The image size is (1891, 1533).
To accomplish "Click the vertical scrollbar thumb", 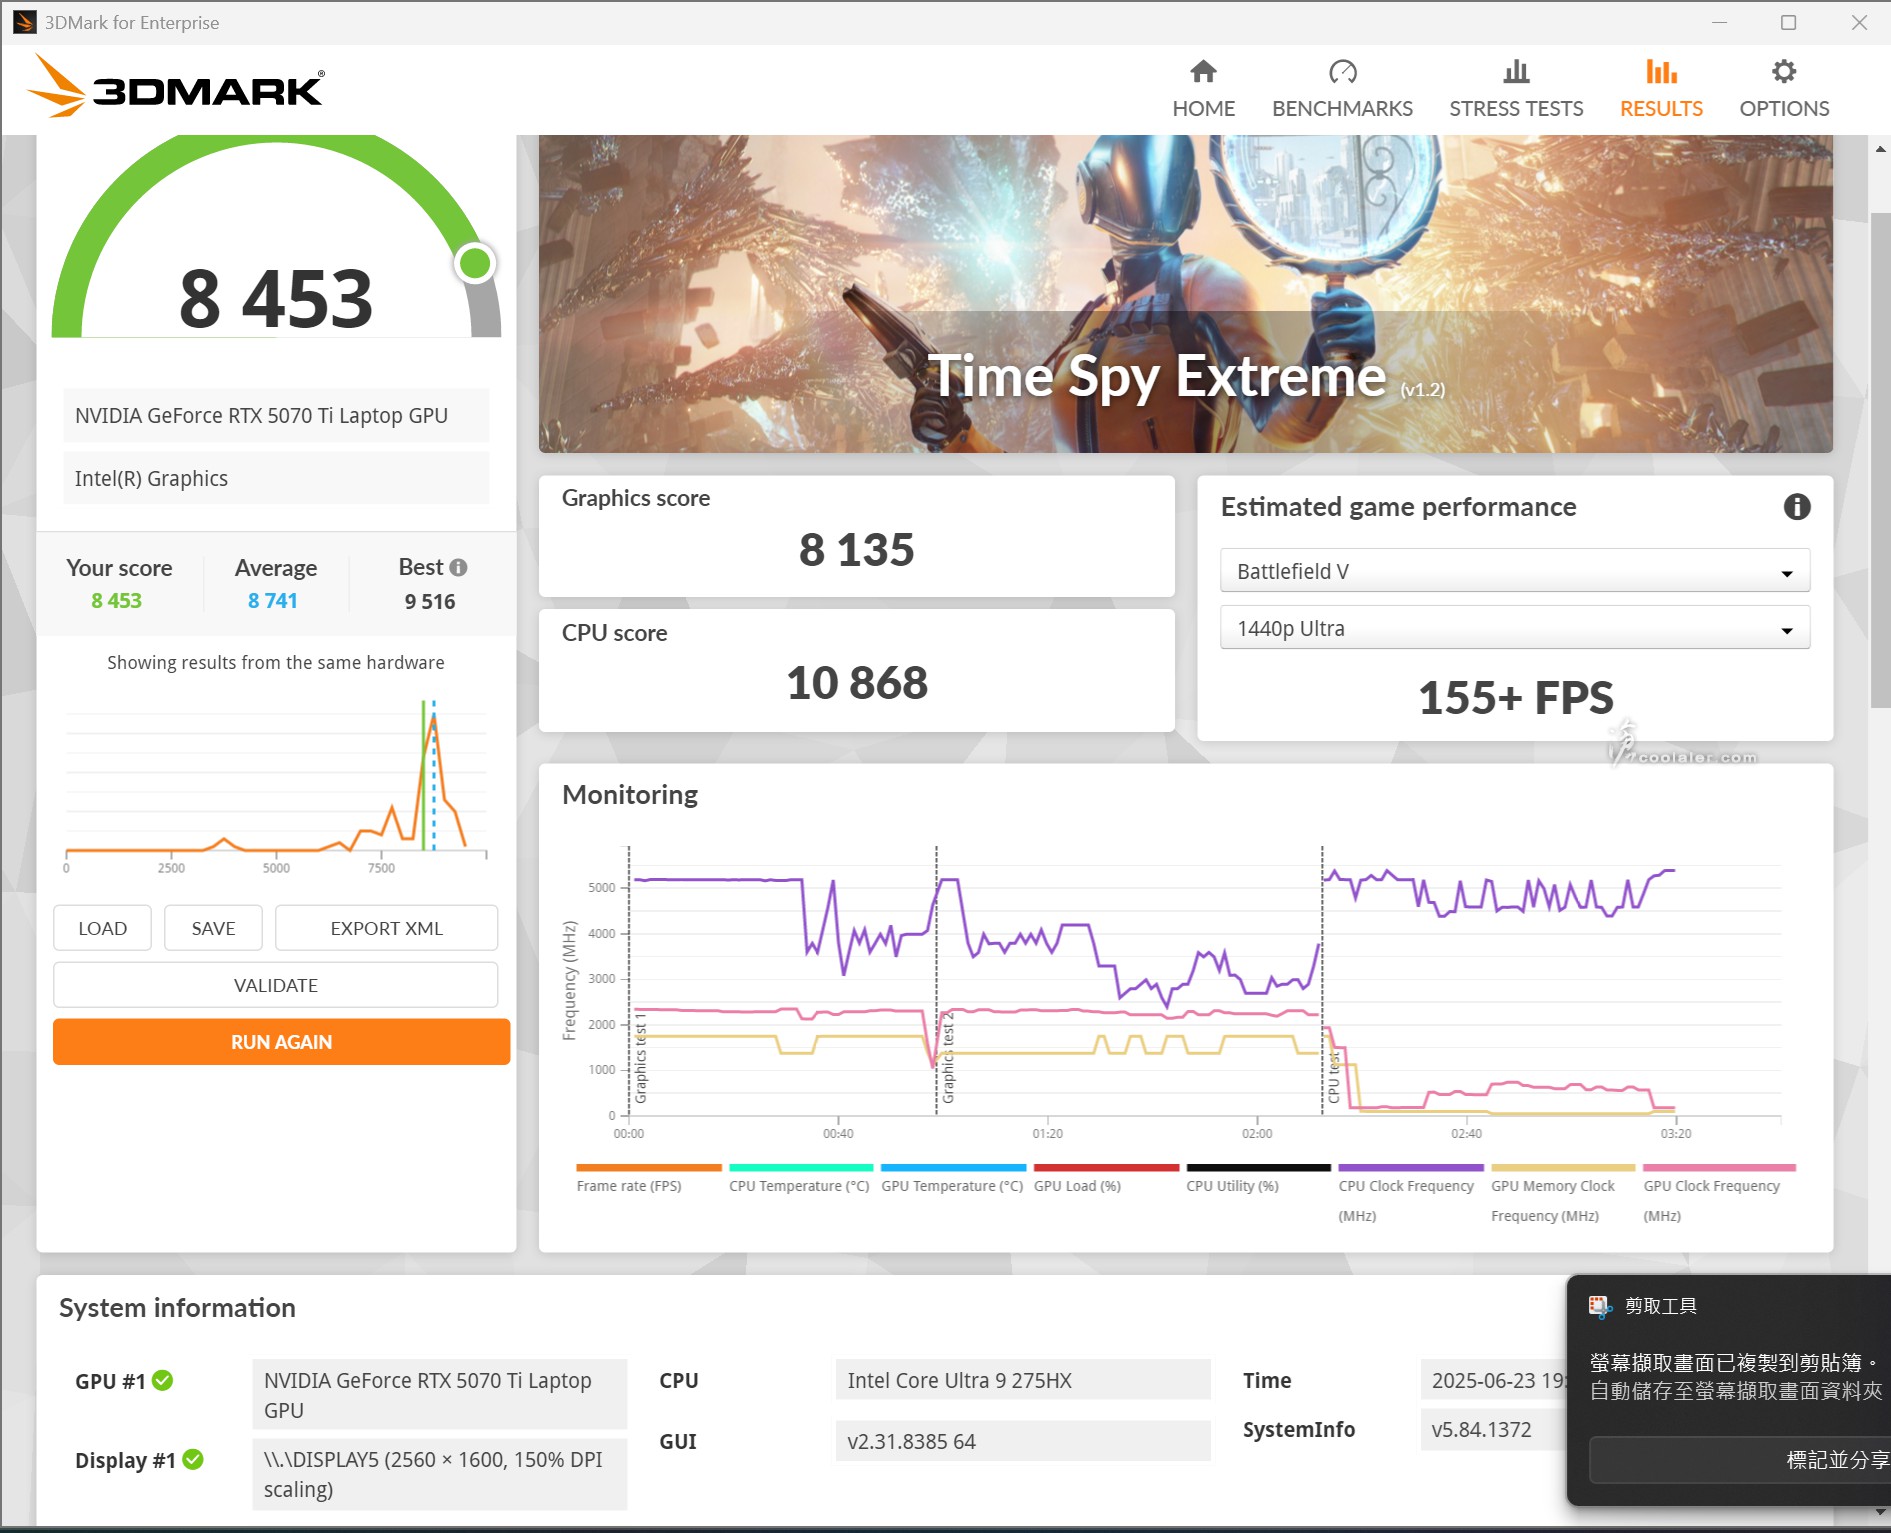I will click(x=1880, y=460).
